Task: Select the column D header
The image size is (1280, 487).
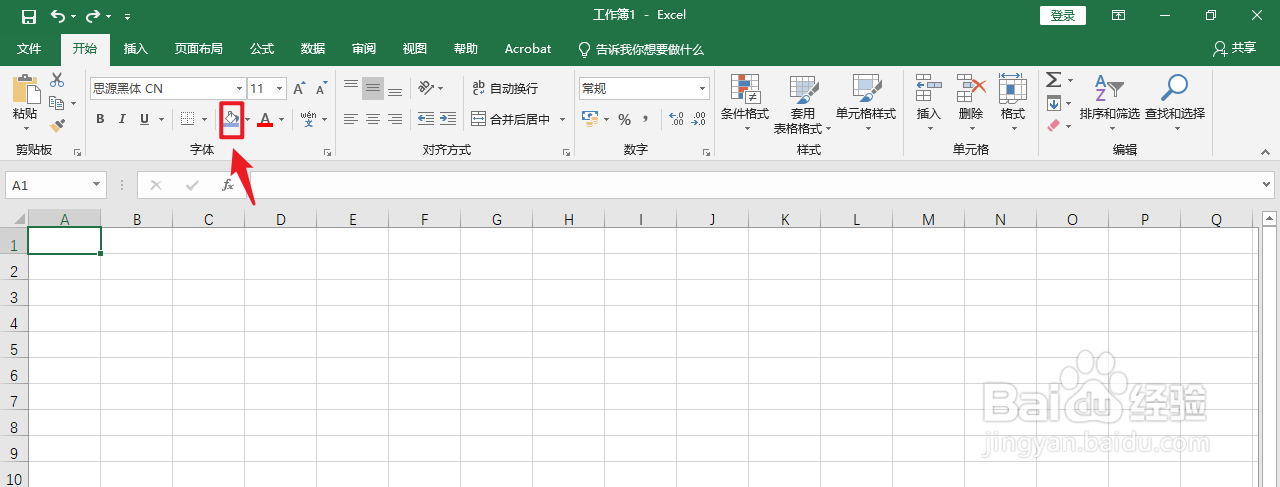Action: [x=280, y=219]
